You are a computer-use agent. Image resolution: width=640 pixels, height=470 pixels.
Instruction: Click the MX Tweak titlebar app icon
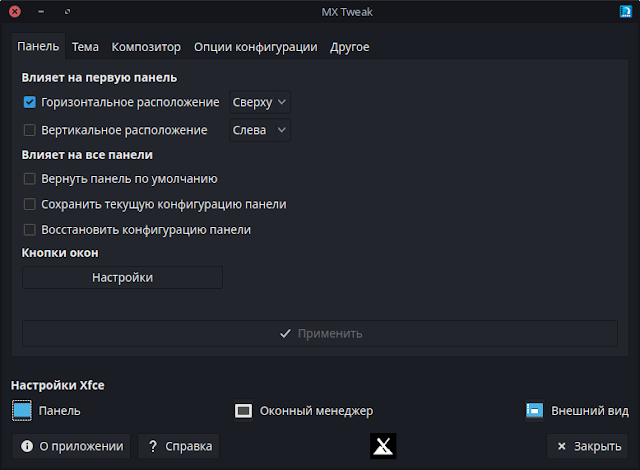[625, 11]
